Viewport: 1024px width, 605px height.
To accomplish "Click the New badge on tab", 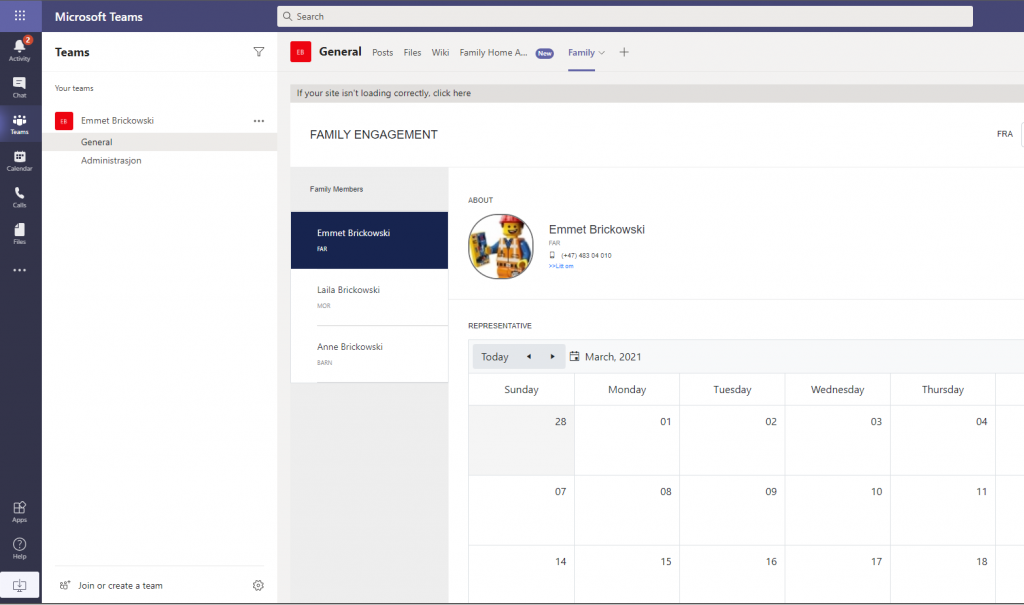I will 545,54.
